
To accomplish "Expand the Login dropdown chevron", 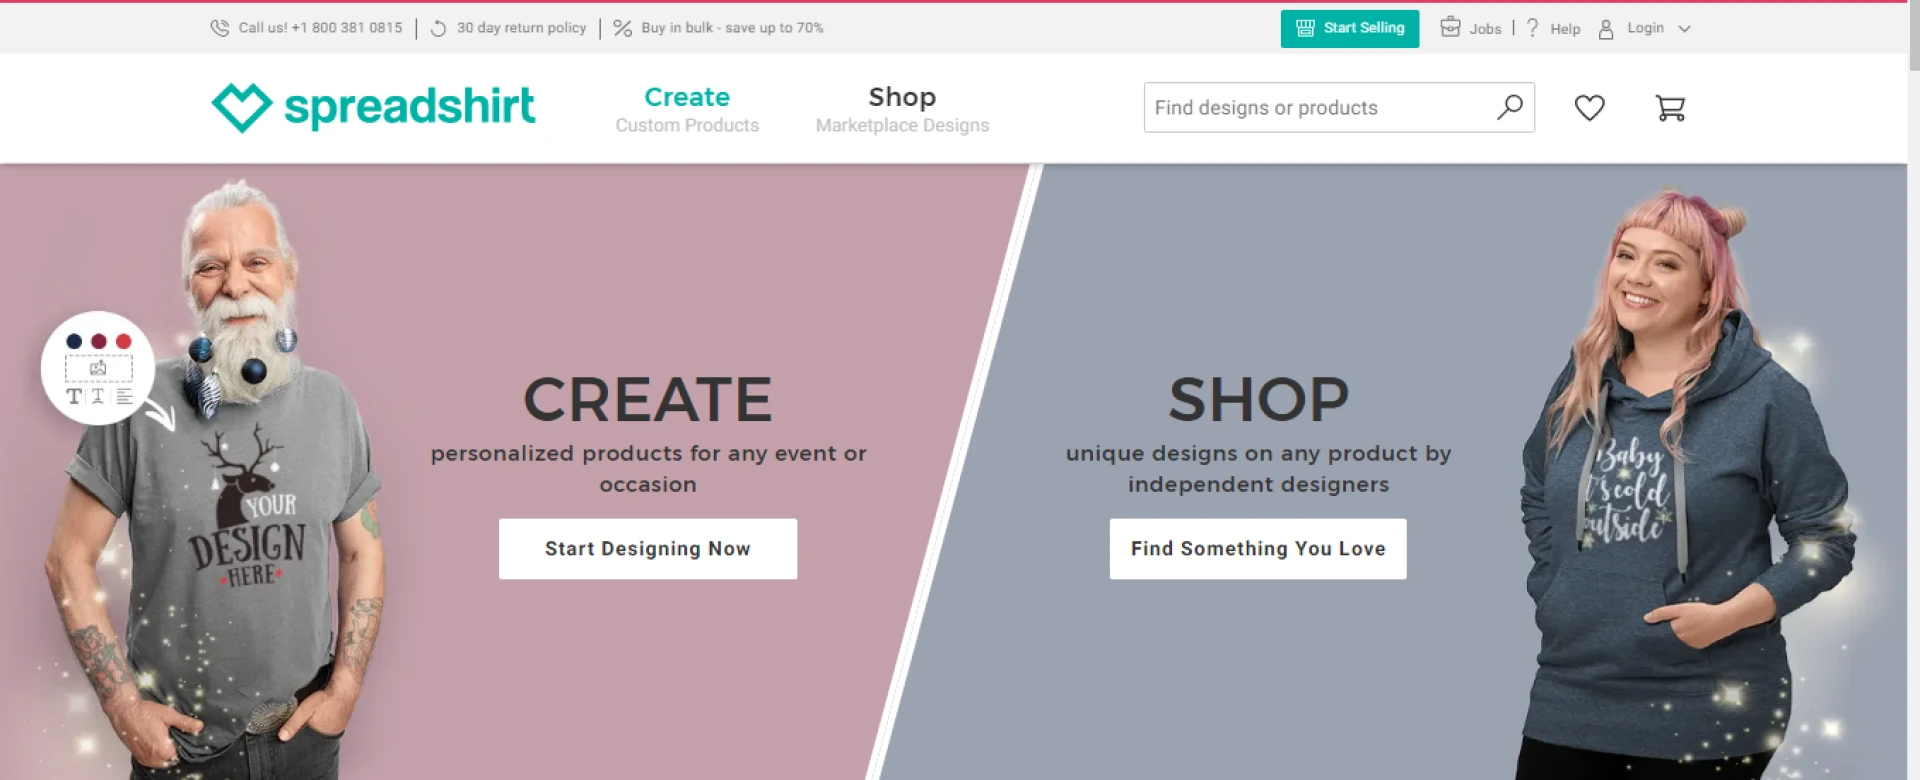I will pyautogui.click(x=1686, y=29).
